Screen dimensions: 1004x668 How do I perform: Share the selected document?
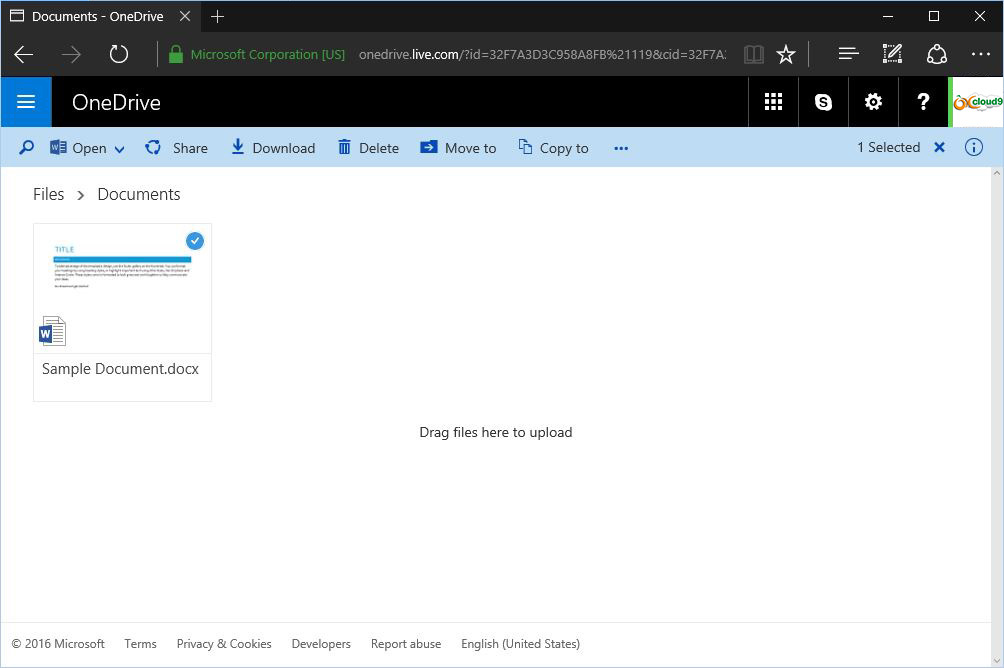click(x=176, y=148)
